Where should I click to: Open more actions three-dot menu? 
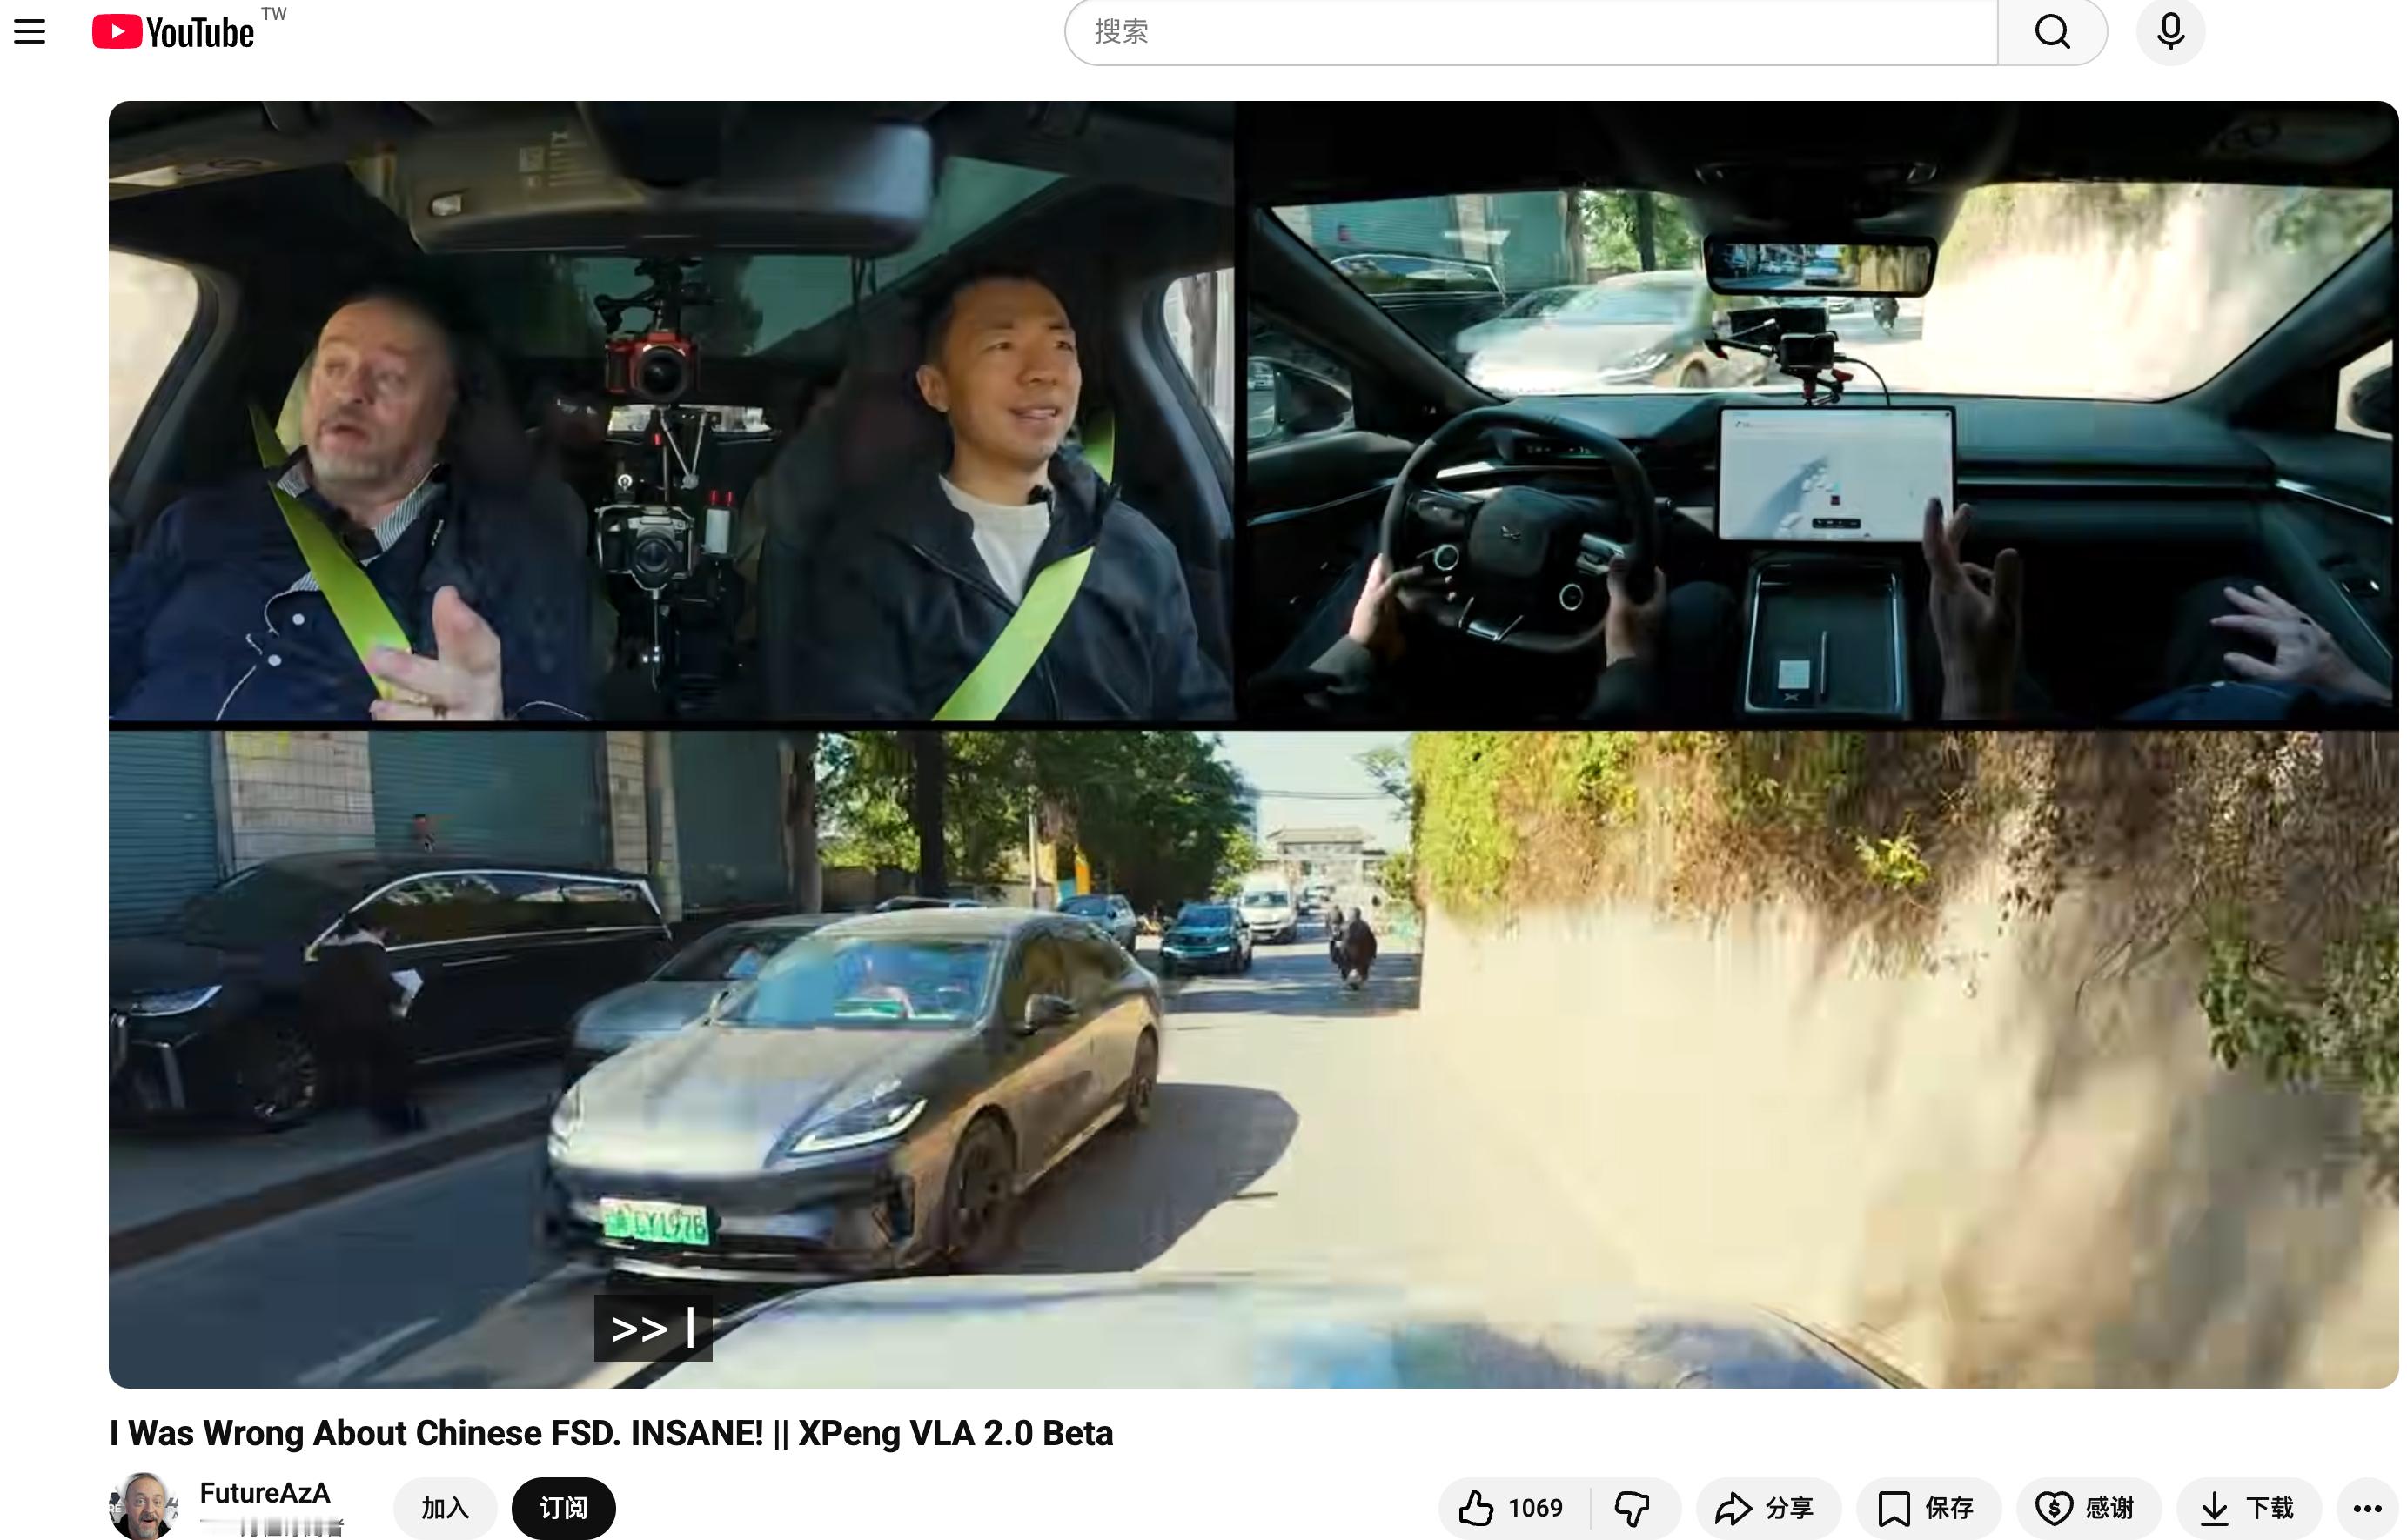[2367, 1507]
